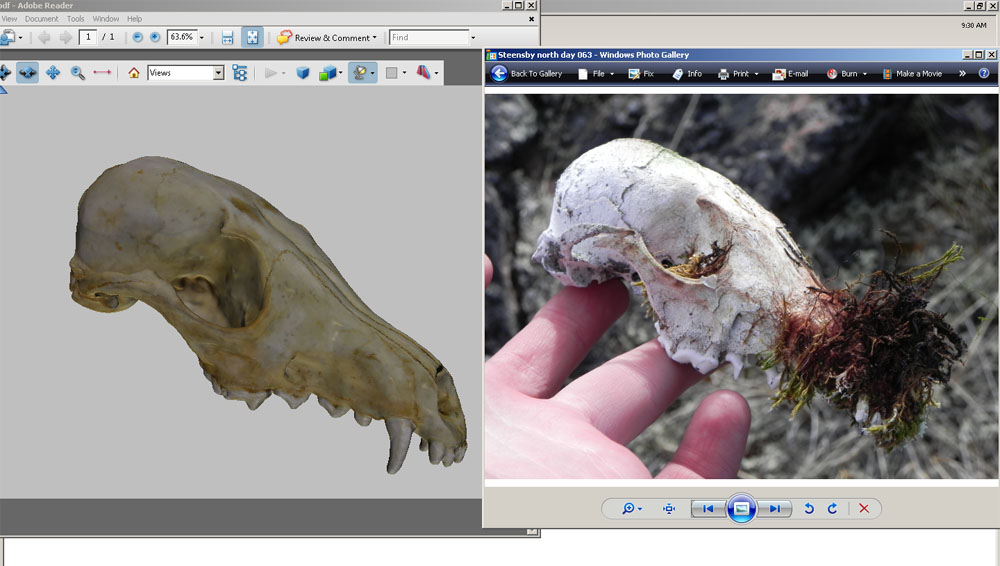
Task: Open the Review & Comment menu
Action: coord(327,38)
